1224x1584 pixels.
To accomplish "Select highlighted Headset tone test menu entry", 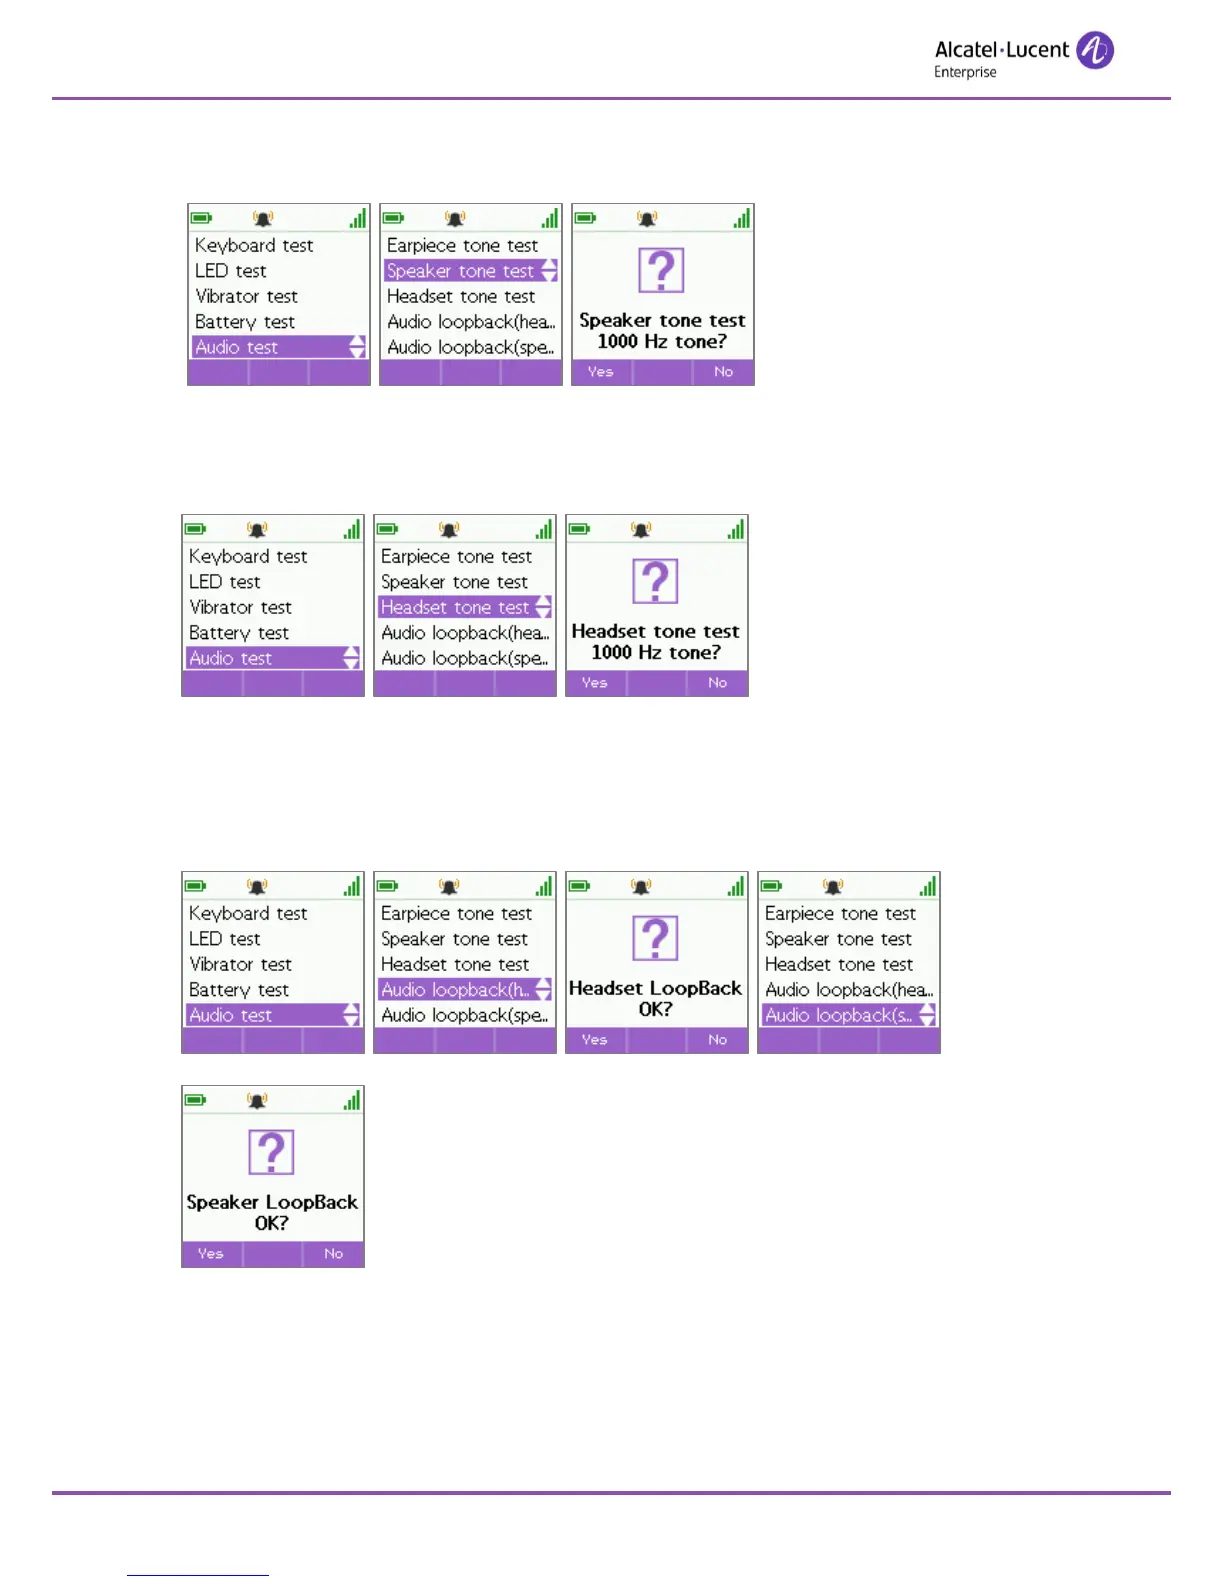I will point(465,607).
